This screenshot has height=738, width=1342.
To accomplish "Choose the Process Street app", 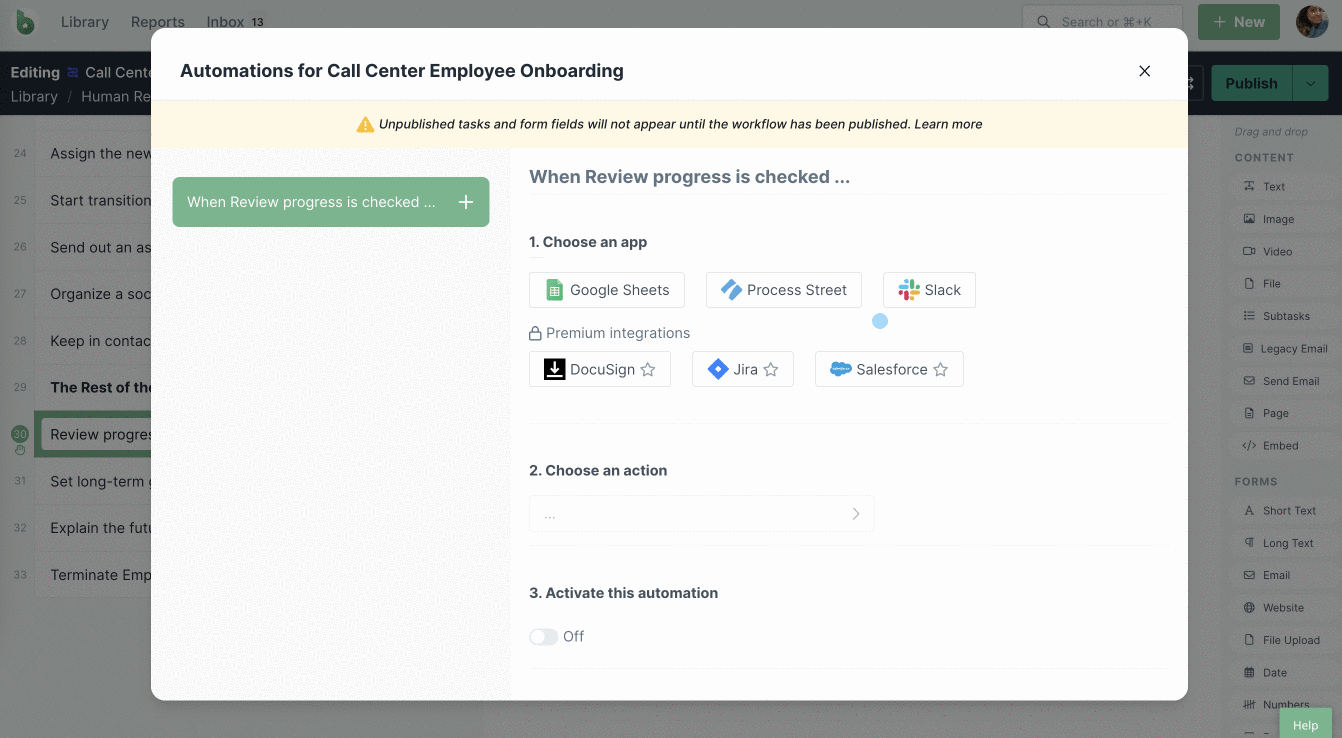I will [x=784, y=290].
